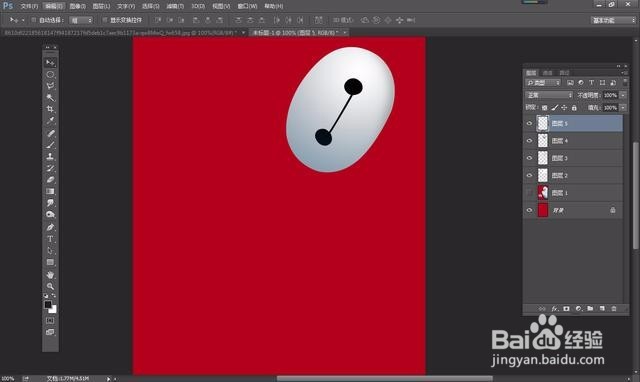Screen dimensions: 640x382
Task: Click the create new layer icon
Action: (x=602, y=309)
